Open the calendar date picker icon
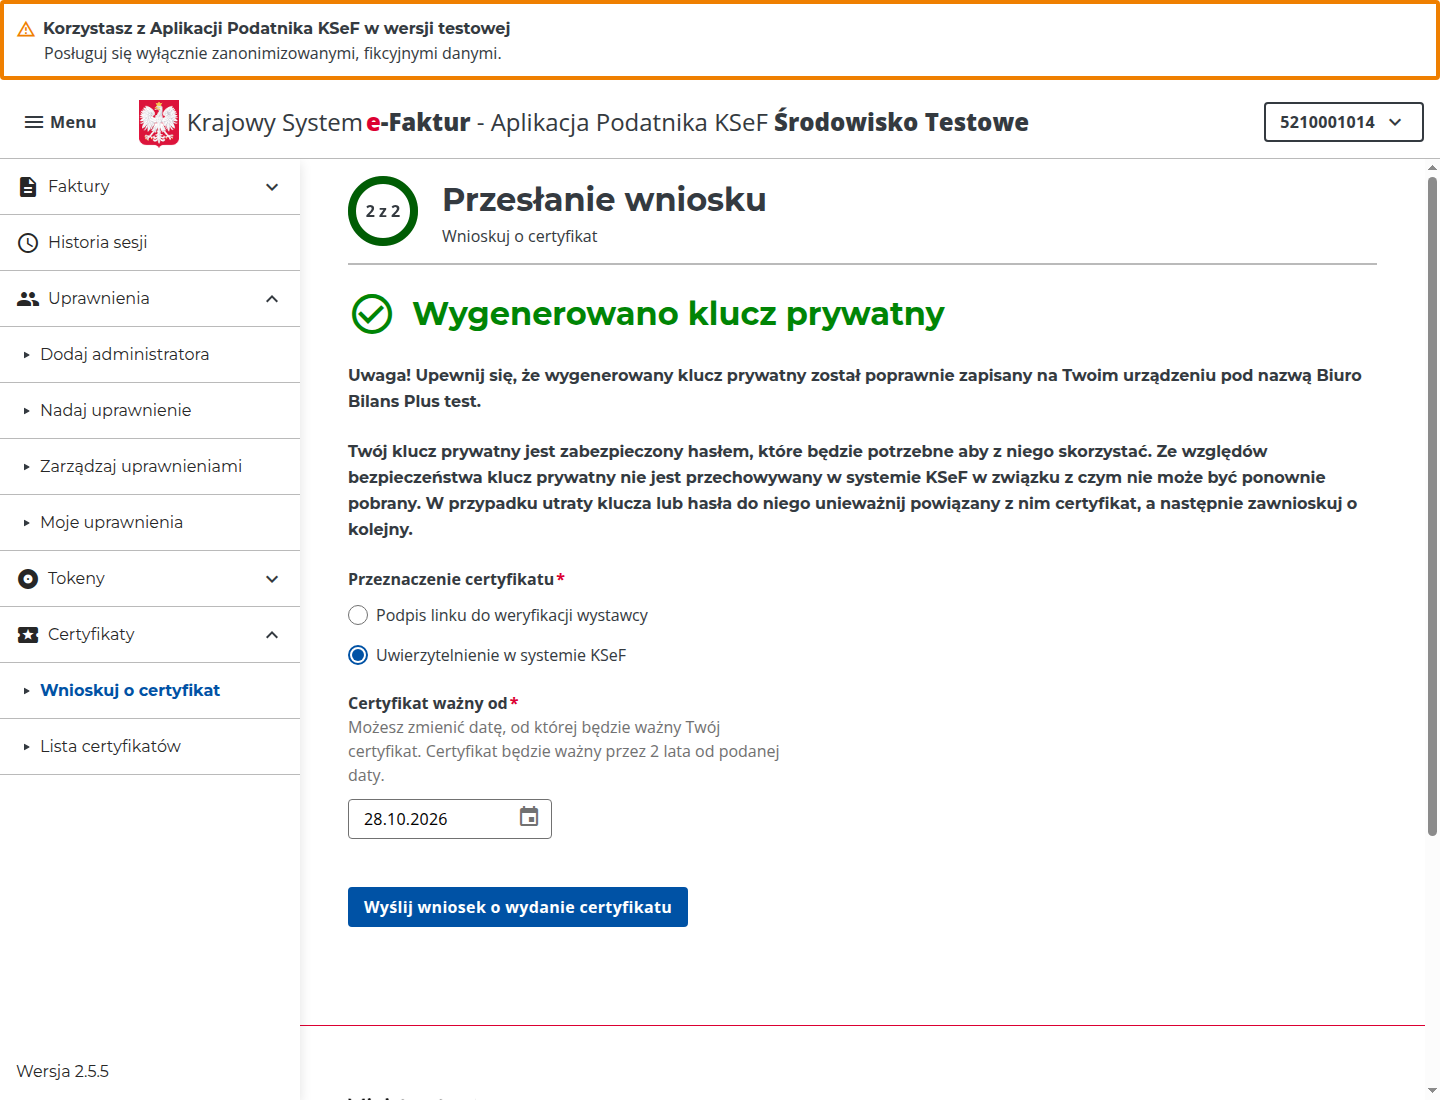The height and width of the screenshot is (1100, 1440). pos(529,817)
